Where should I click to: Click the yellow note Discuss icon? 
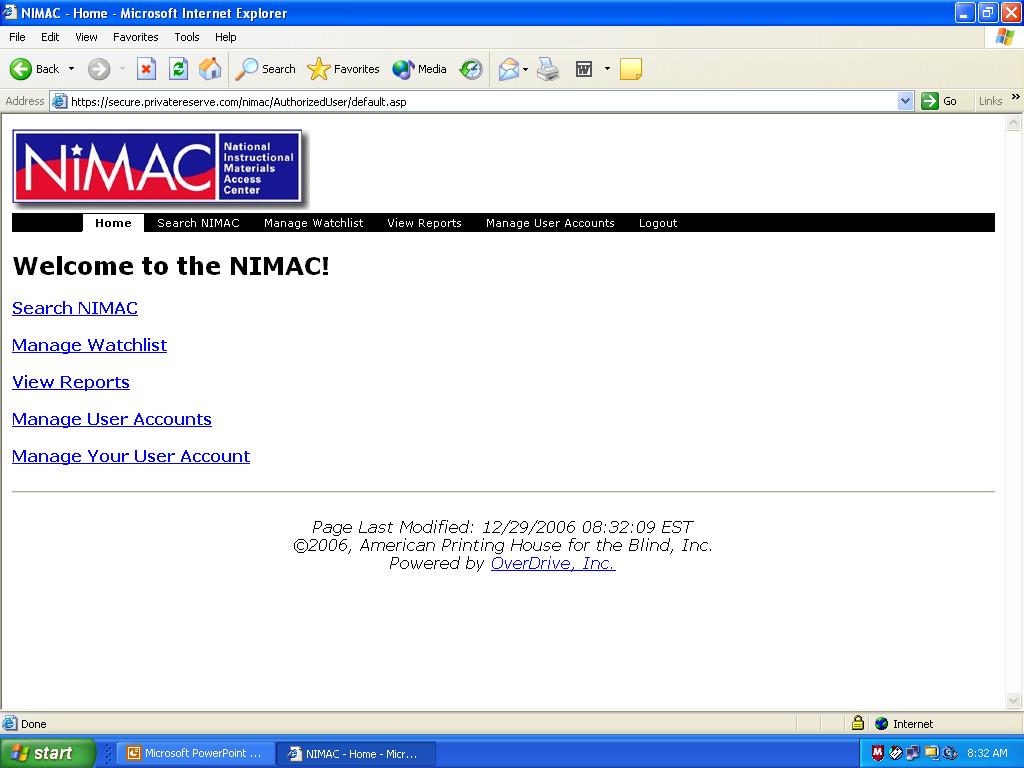(x=631, y=69)
